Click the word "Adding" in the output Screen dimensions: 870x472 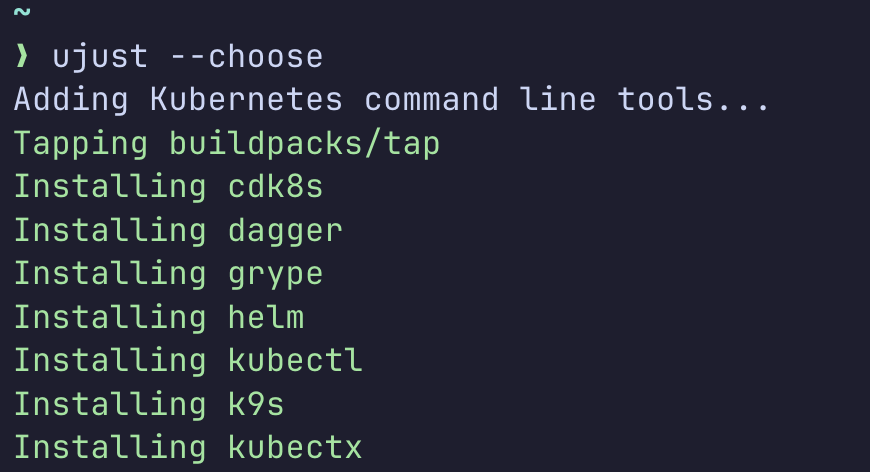coord(71,100)
